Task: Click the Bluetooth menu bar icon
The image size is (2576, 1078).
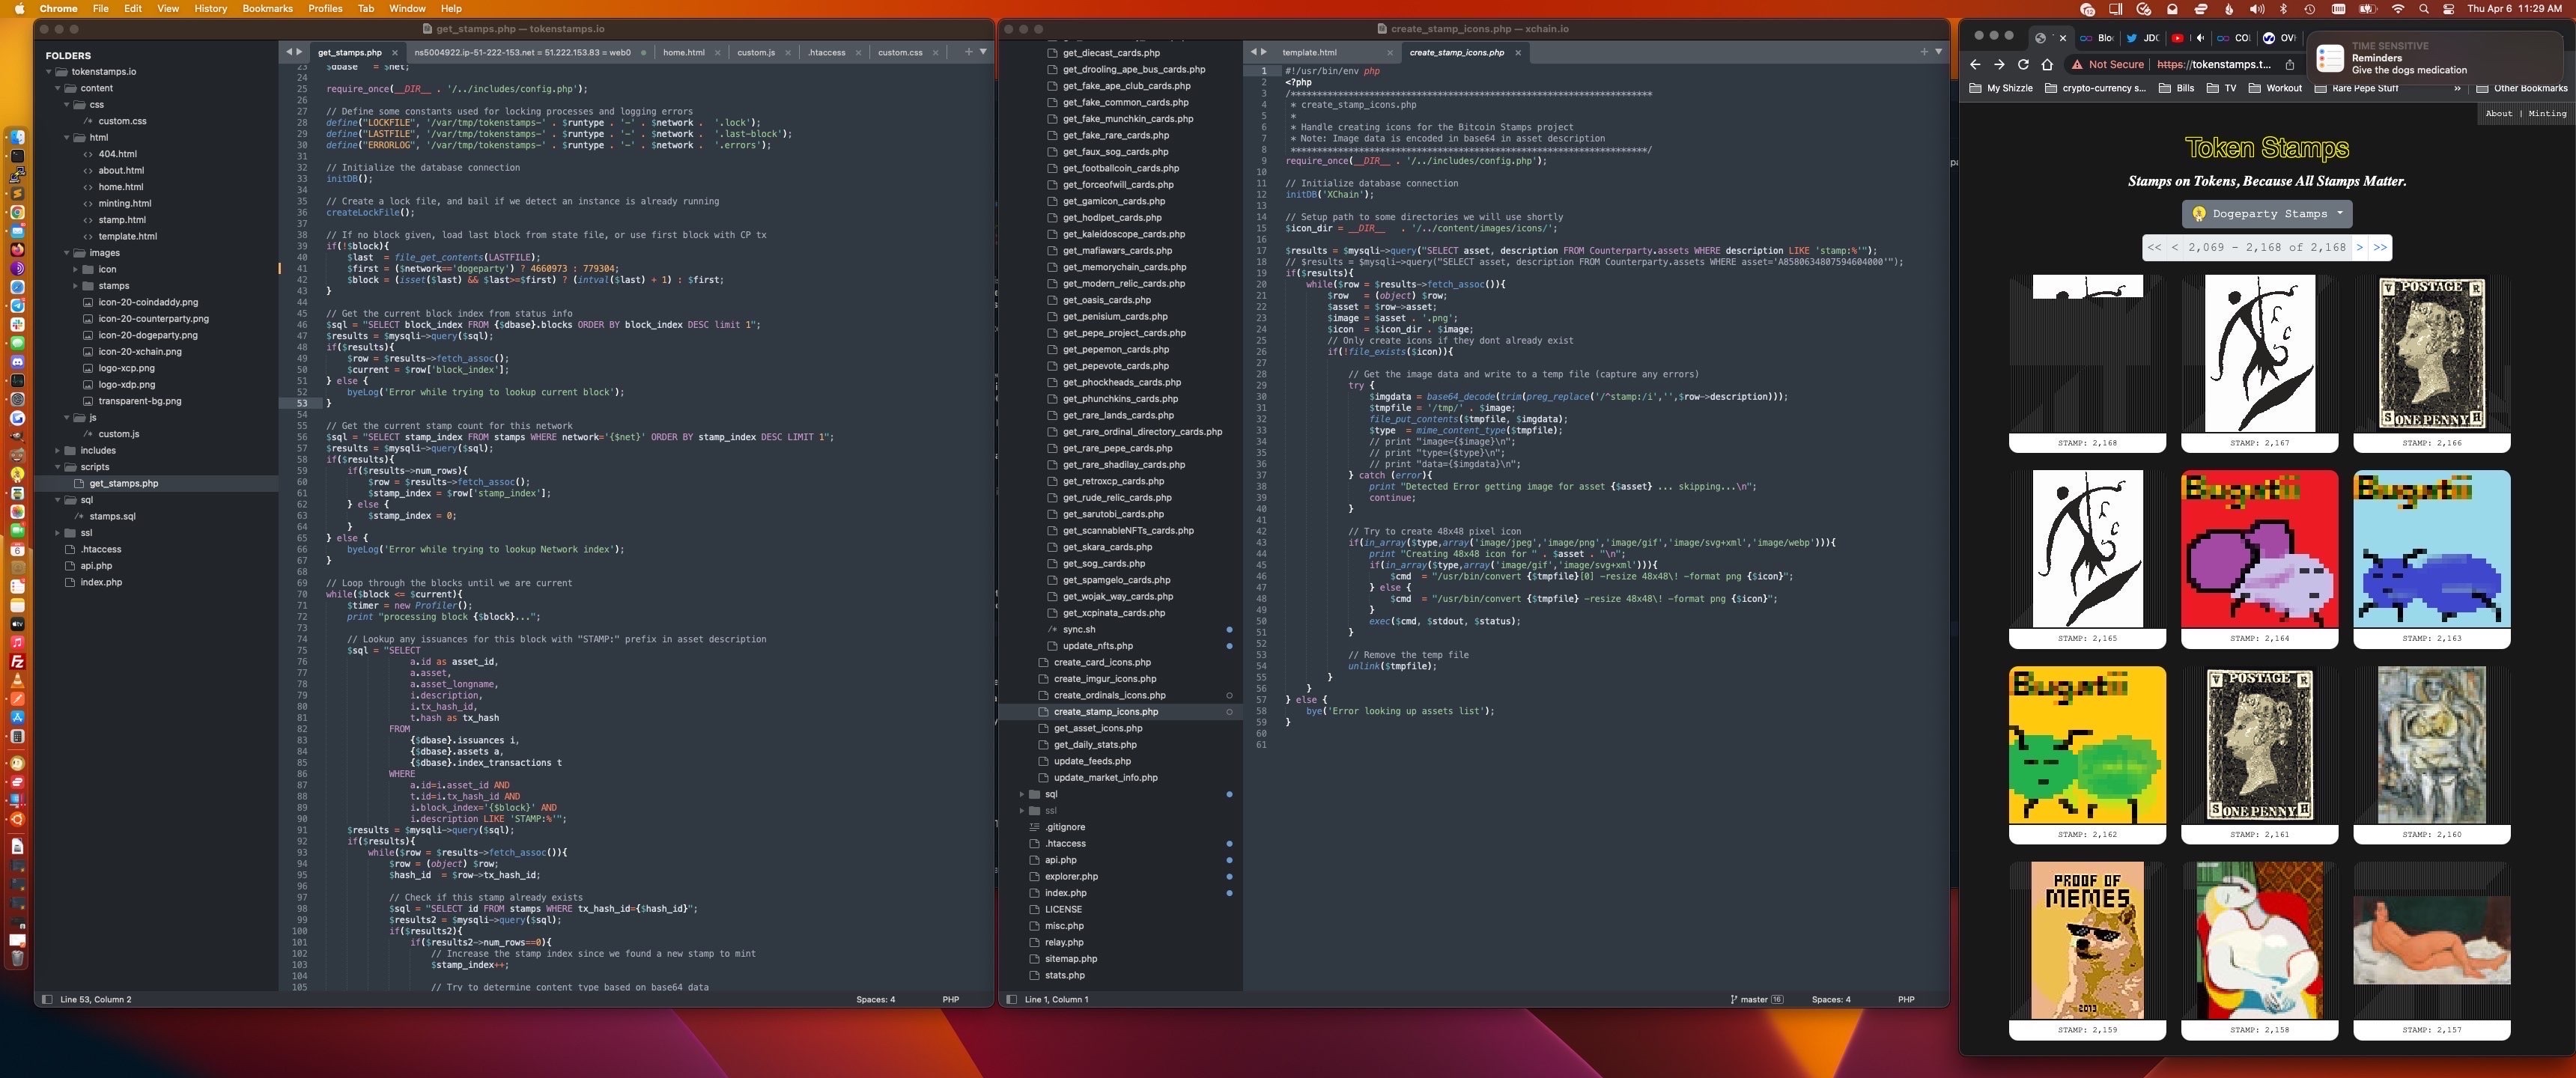Action: point(2283,9)
